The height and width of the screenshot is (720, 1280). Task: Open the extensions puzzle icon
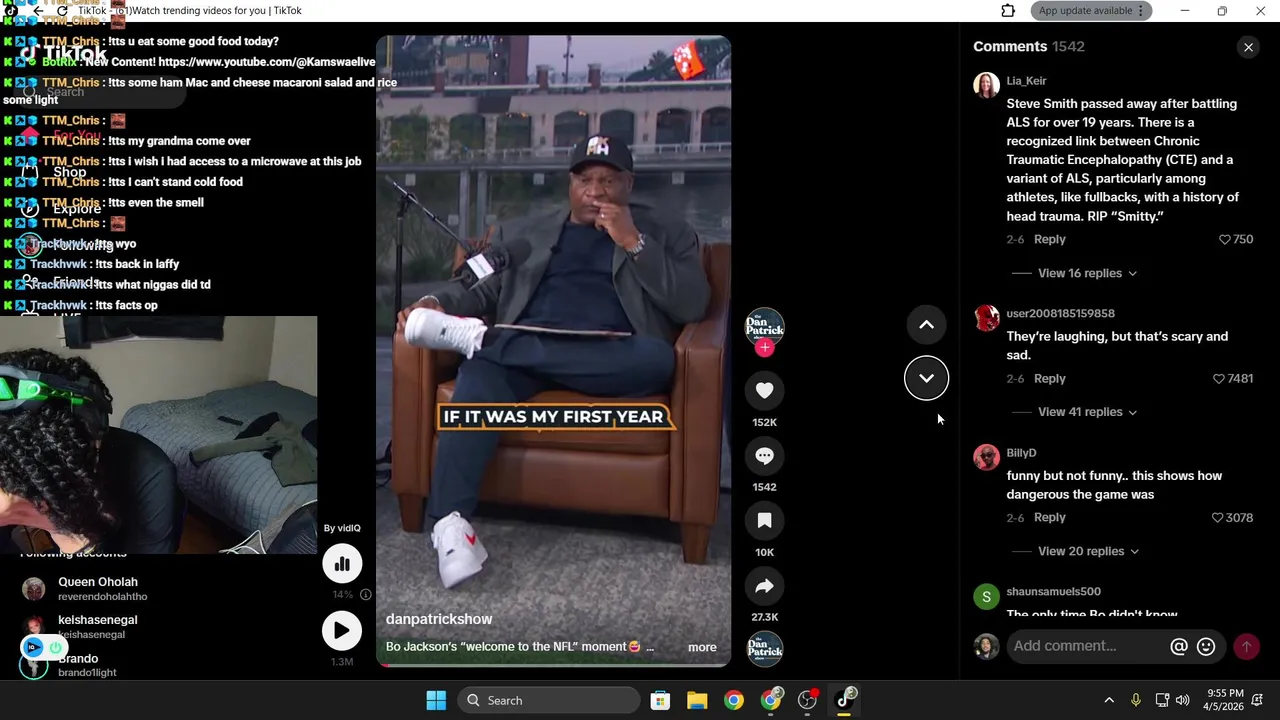pyautogui.click(x=1008, y=11)
